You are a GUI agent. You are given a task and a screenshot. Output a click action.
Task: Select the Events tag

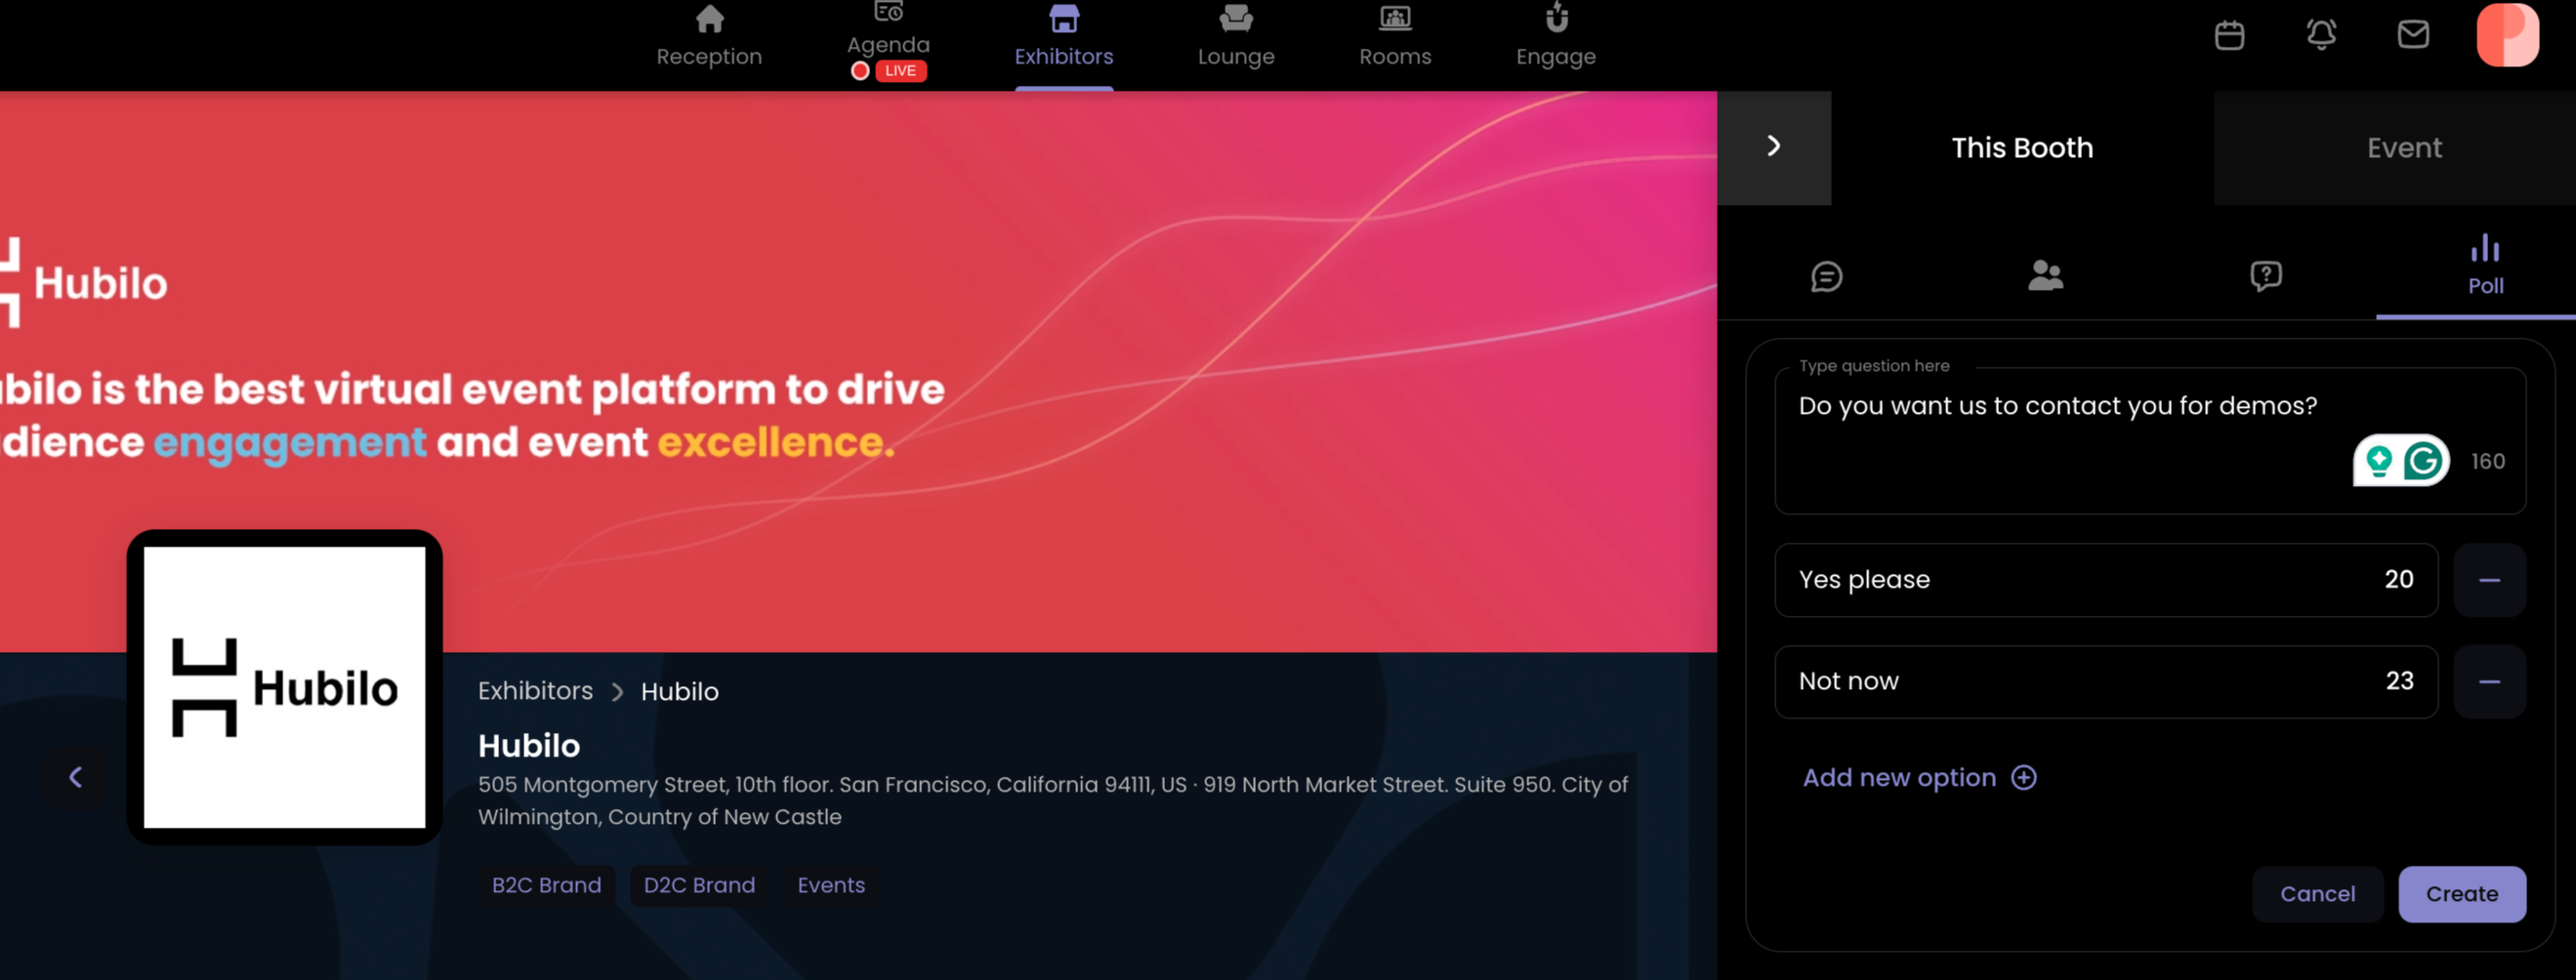point(831,886)
